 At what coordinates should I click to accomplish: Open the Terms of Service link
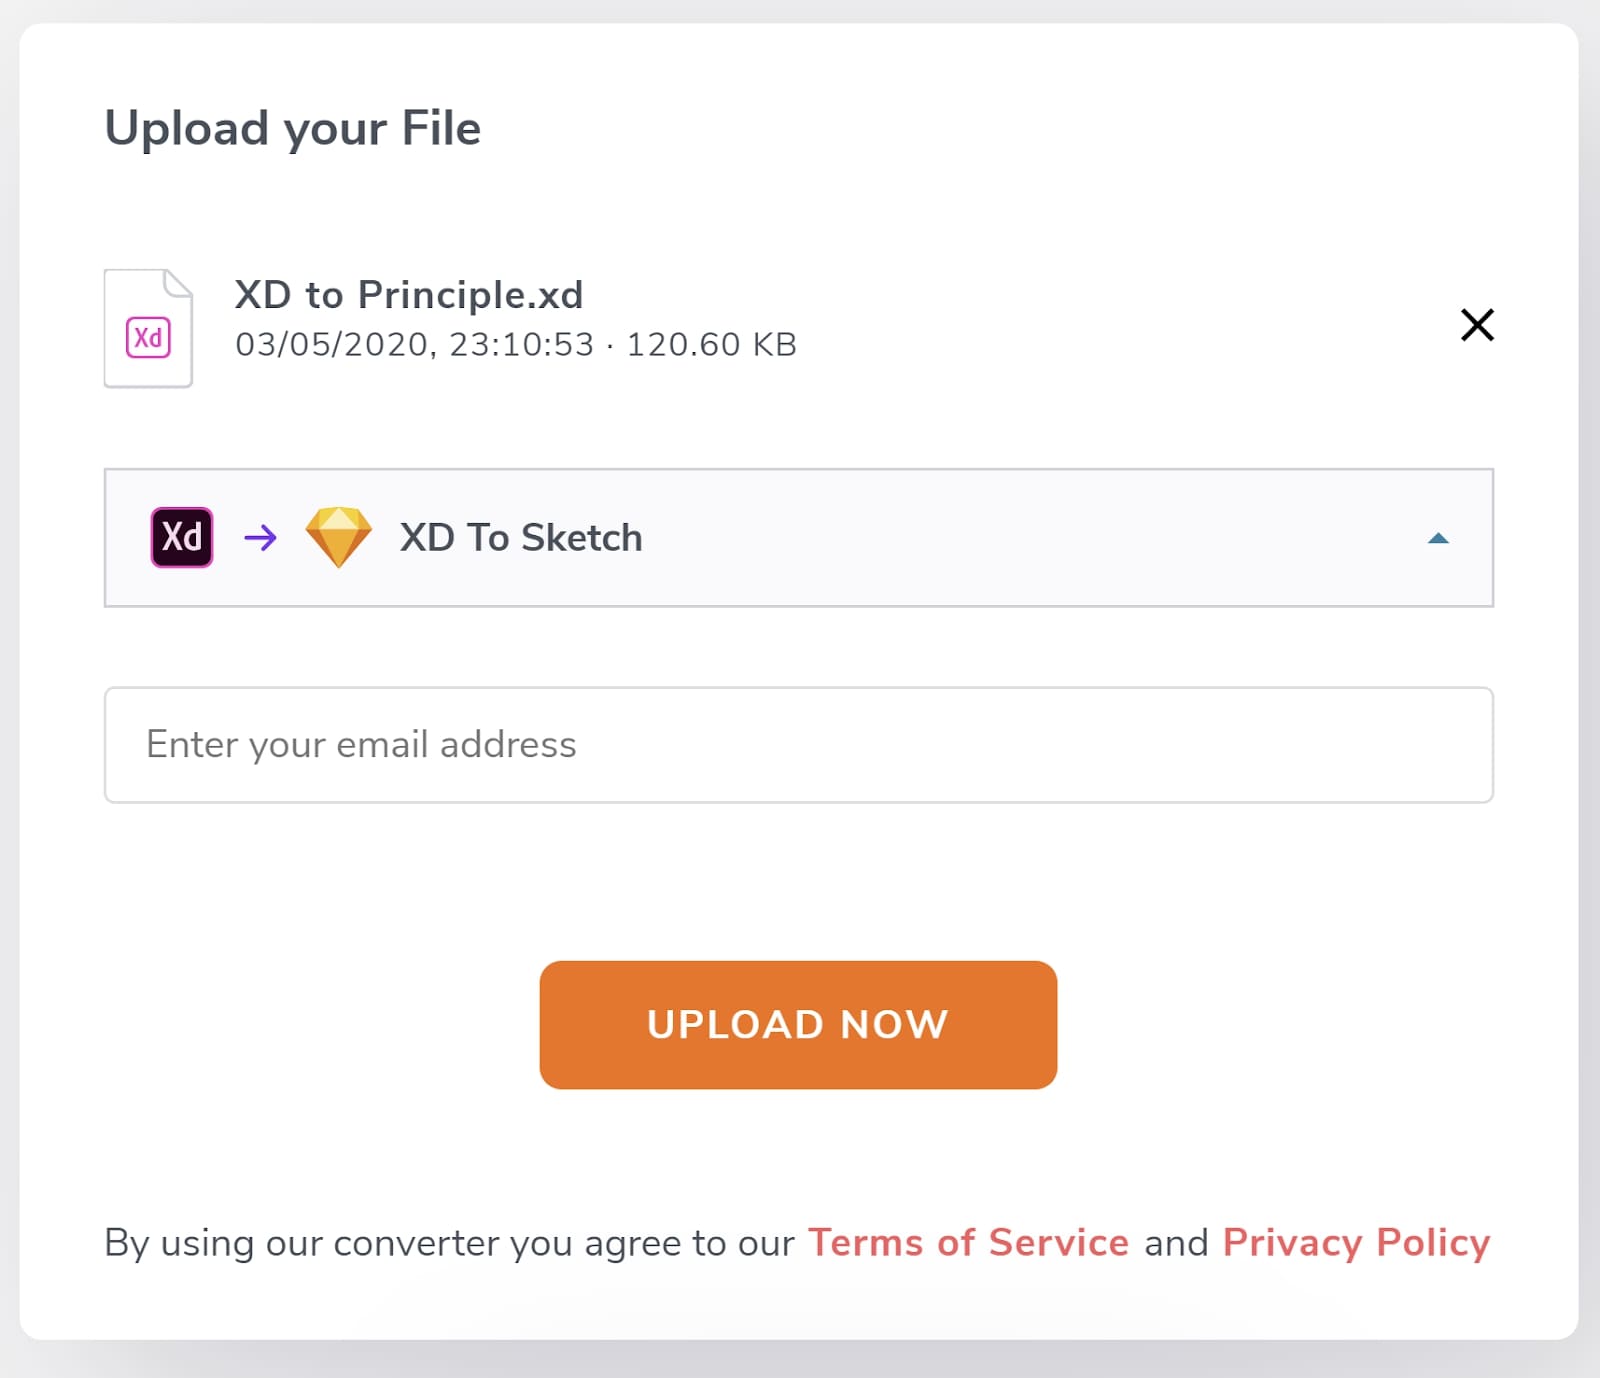[x=968, y=1243]
